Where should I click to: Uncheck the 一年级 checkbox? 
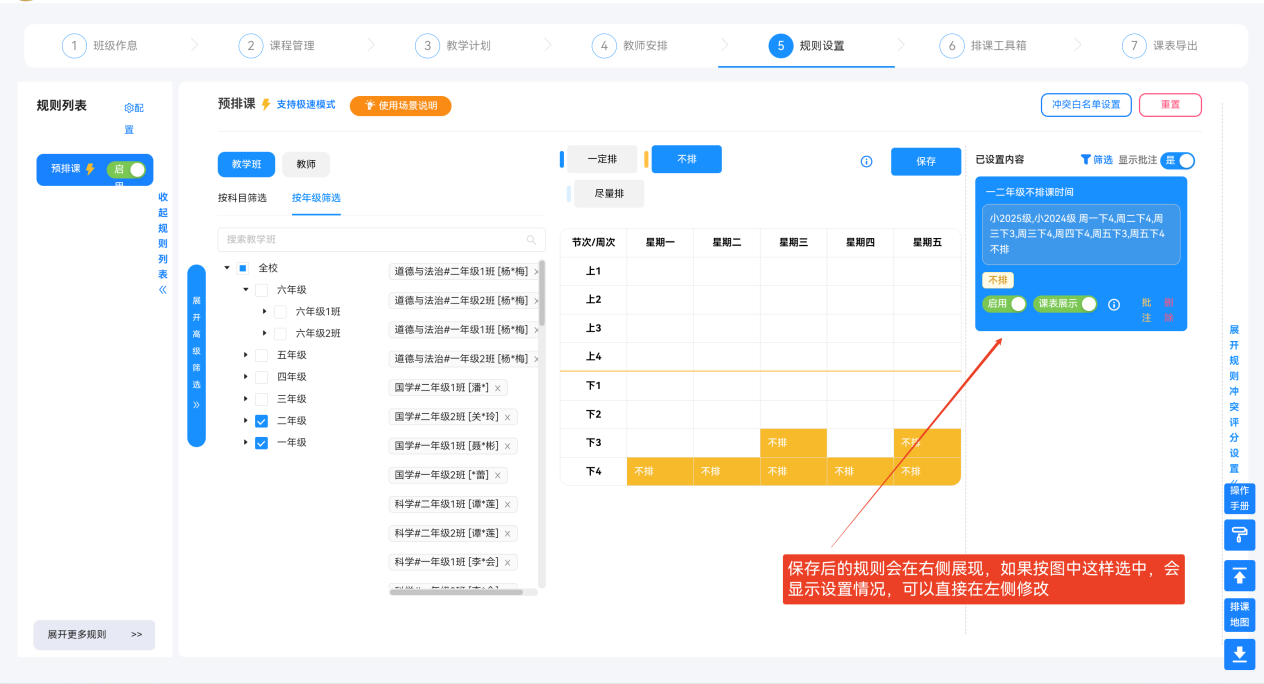pos(261,443)
